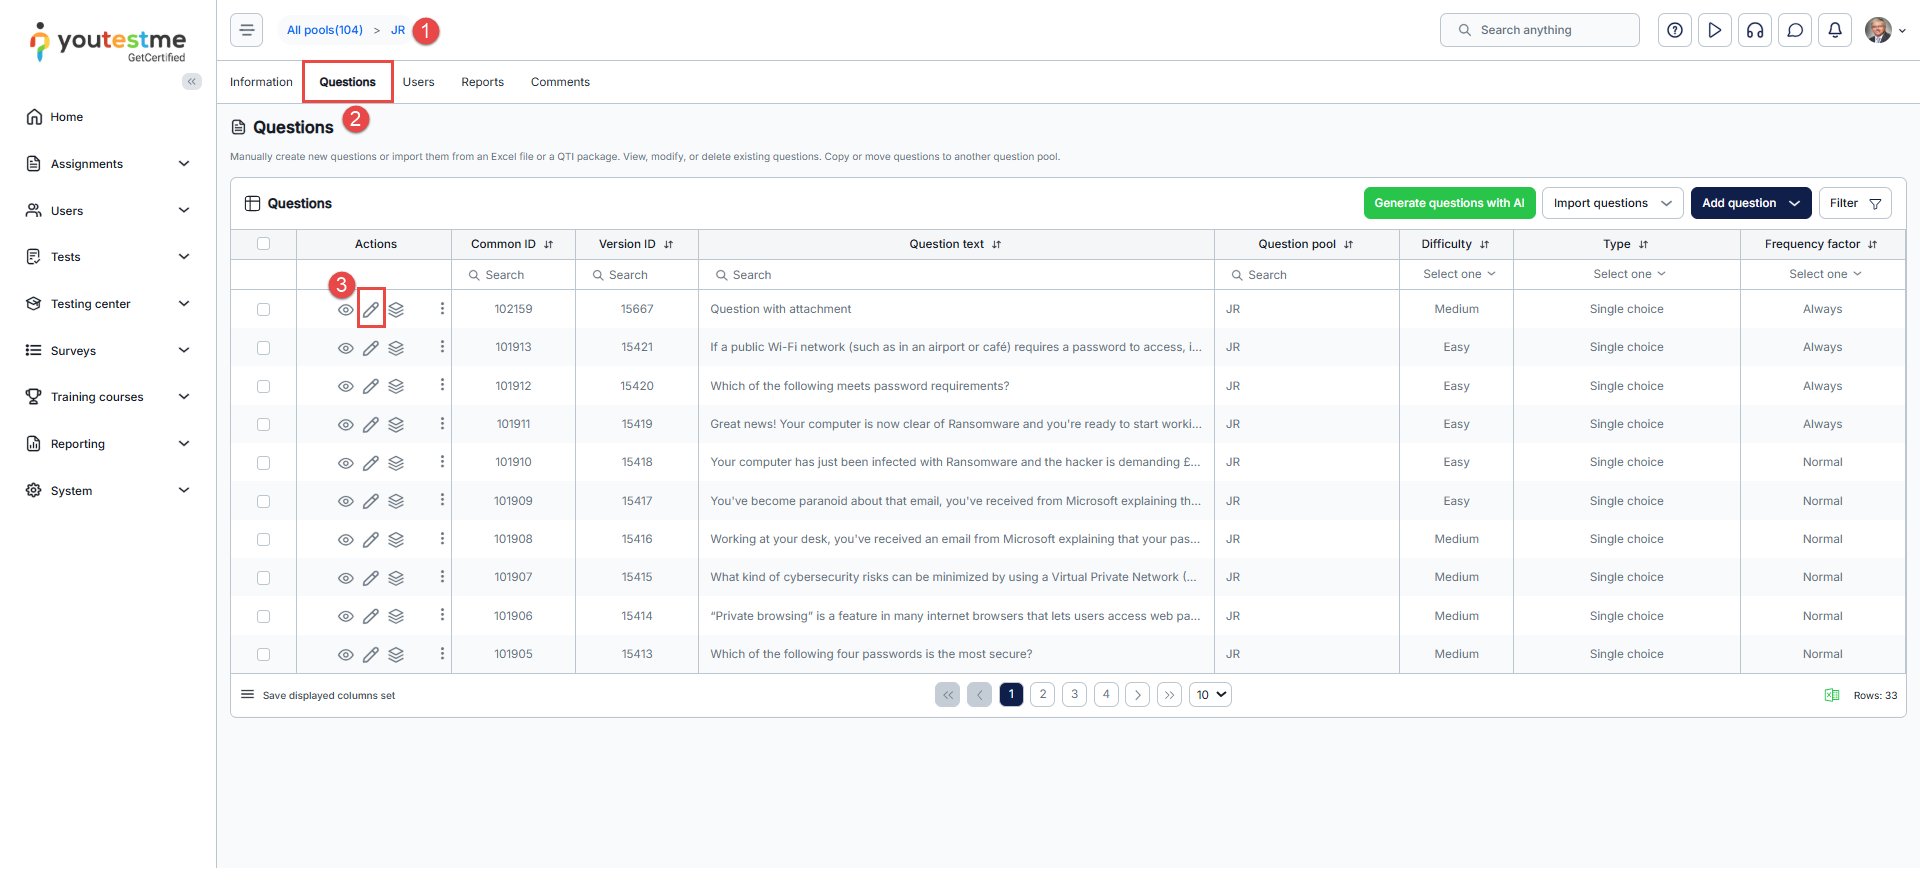The image size is (1920, 869).
Task: Open versions layers icon for question 101912
Action: [x=396, y=386]
